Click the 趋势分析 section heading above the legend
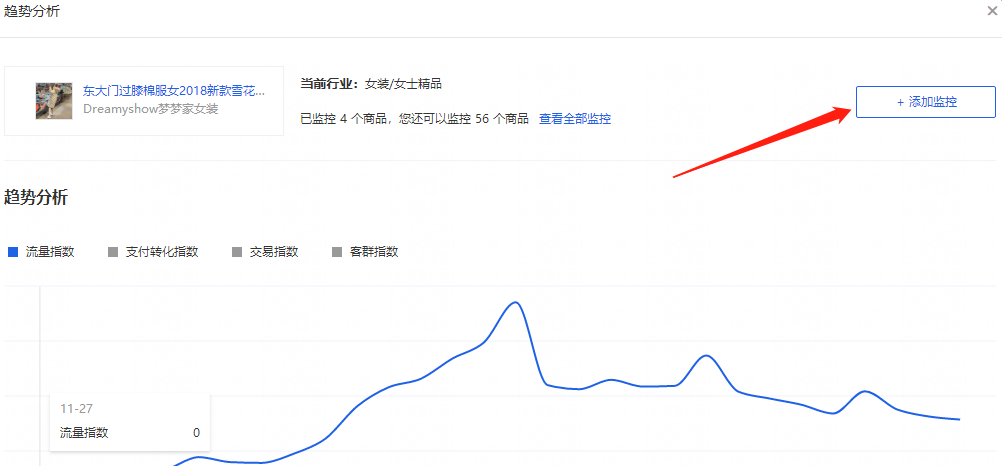The image size is (1002, 466). 36,198
